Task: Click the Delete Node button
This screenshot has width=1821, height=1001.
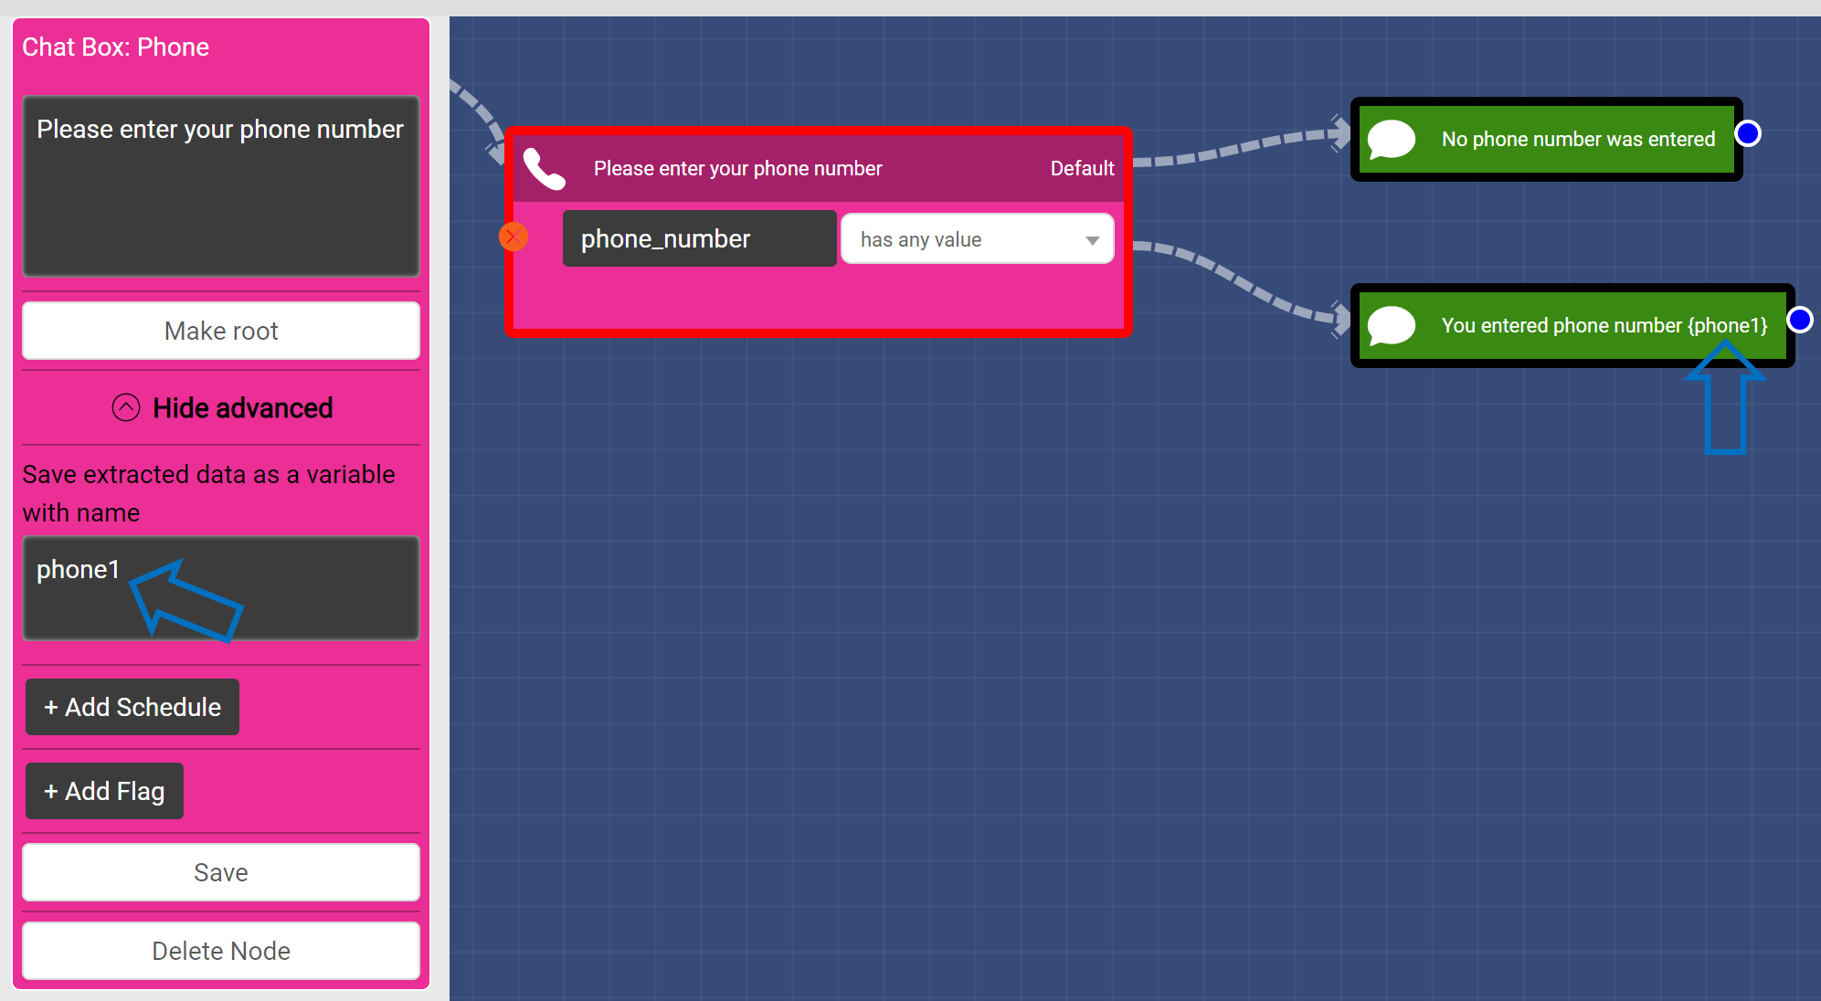Action: click(221, 951)
